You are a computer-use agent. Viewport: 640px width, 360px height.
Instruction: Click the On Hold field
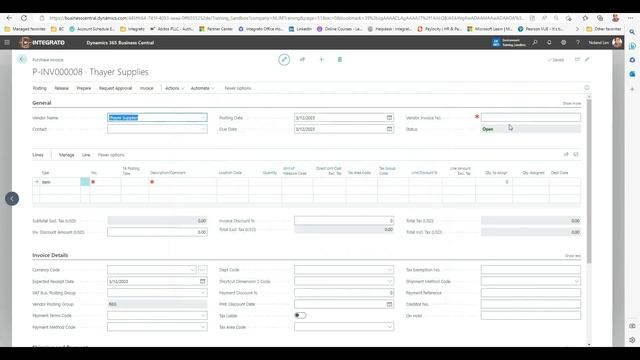pos(531,316)
